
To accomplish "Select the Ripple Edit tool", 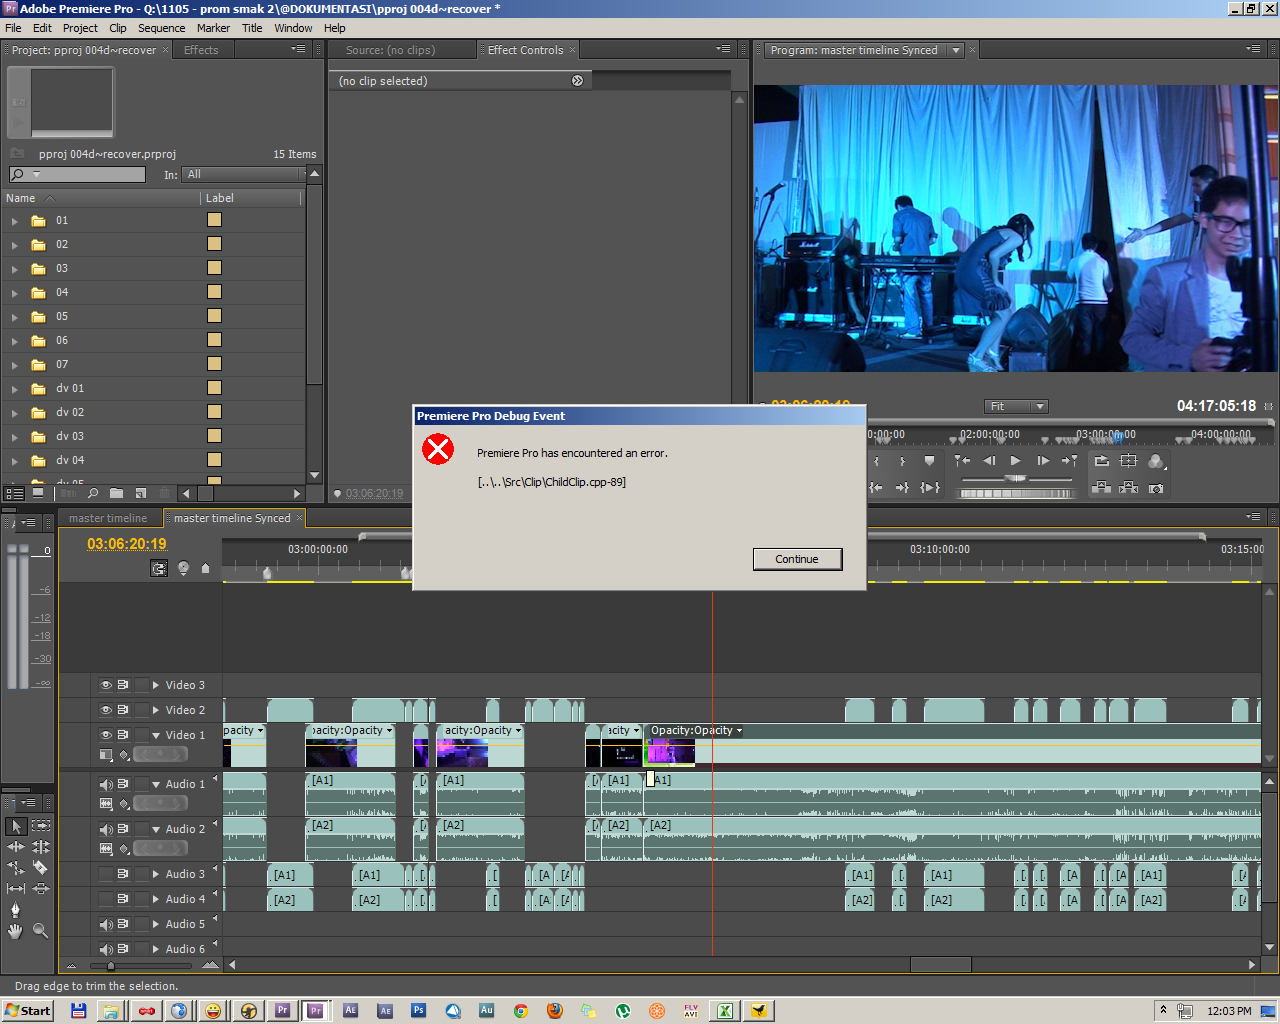I will [x=16, y=847].
